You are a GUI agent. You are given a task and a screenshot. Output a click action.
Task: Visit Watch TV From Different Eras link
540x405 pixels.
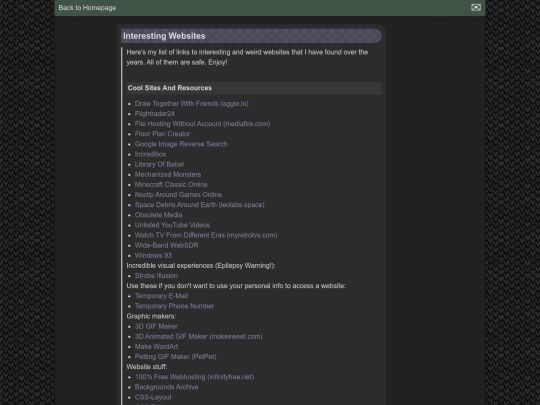[206, 235]
